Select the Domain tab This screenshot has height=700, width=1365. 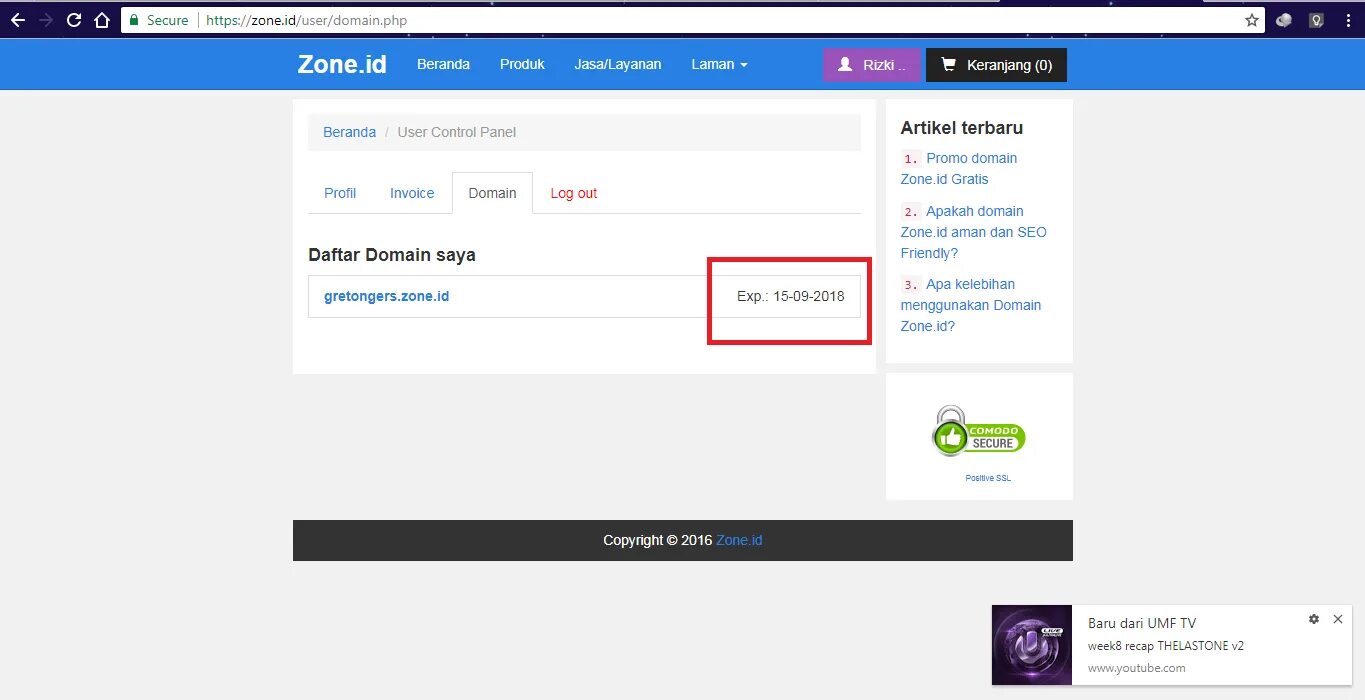[492, 193]
